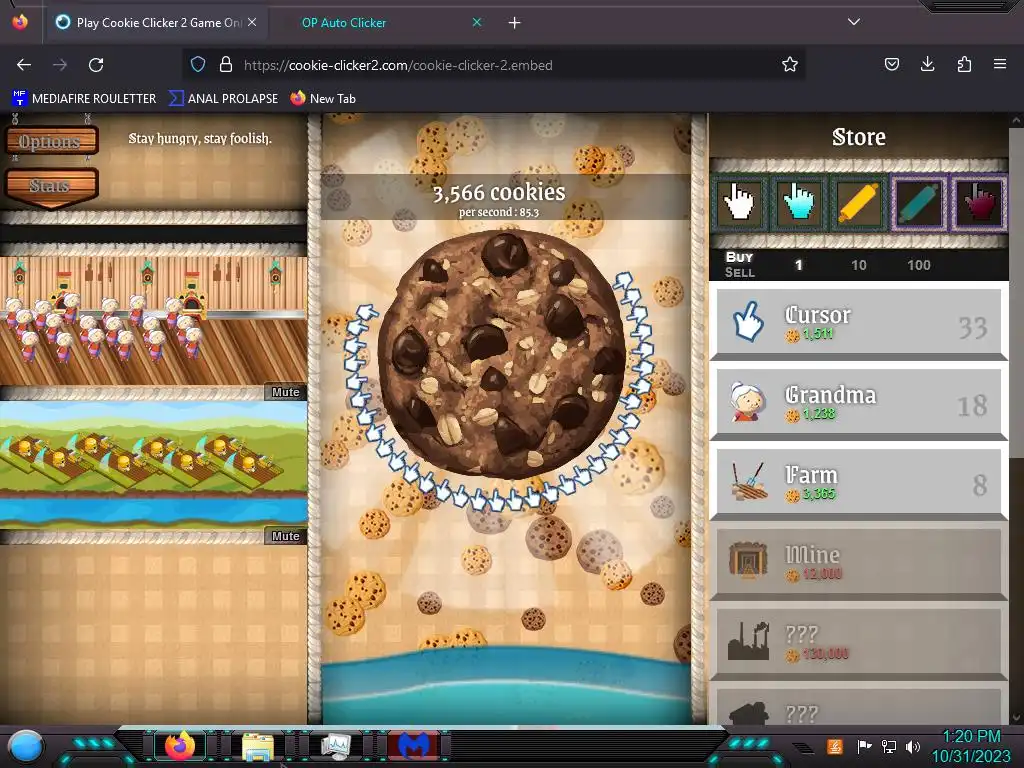The width and height of the screenshot is (1024, 768).
Task: Switch store mode to Buy
Action: [x=739, y=257]
